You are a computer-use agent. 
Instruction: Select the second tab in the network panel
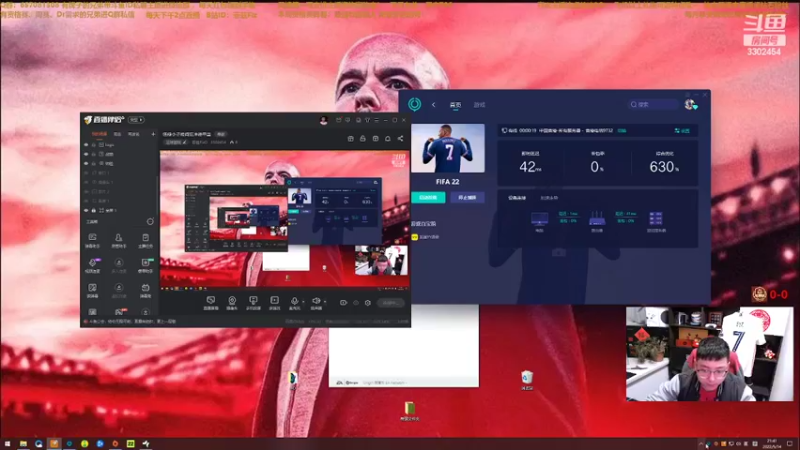coord(549,197)
